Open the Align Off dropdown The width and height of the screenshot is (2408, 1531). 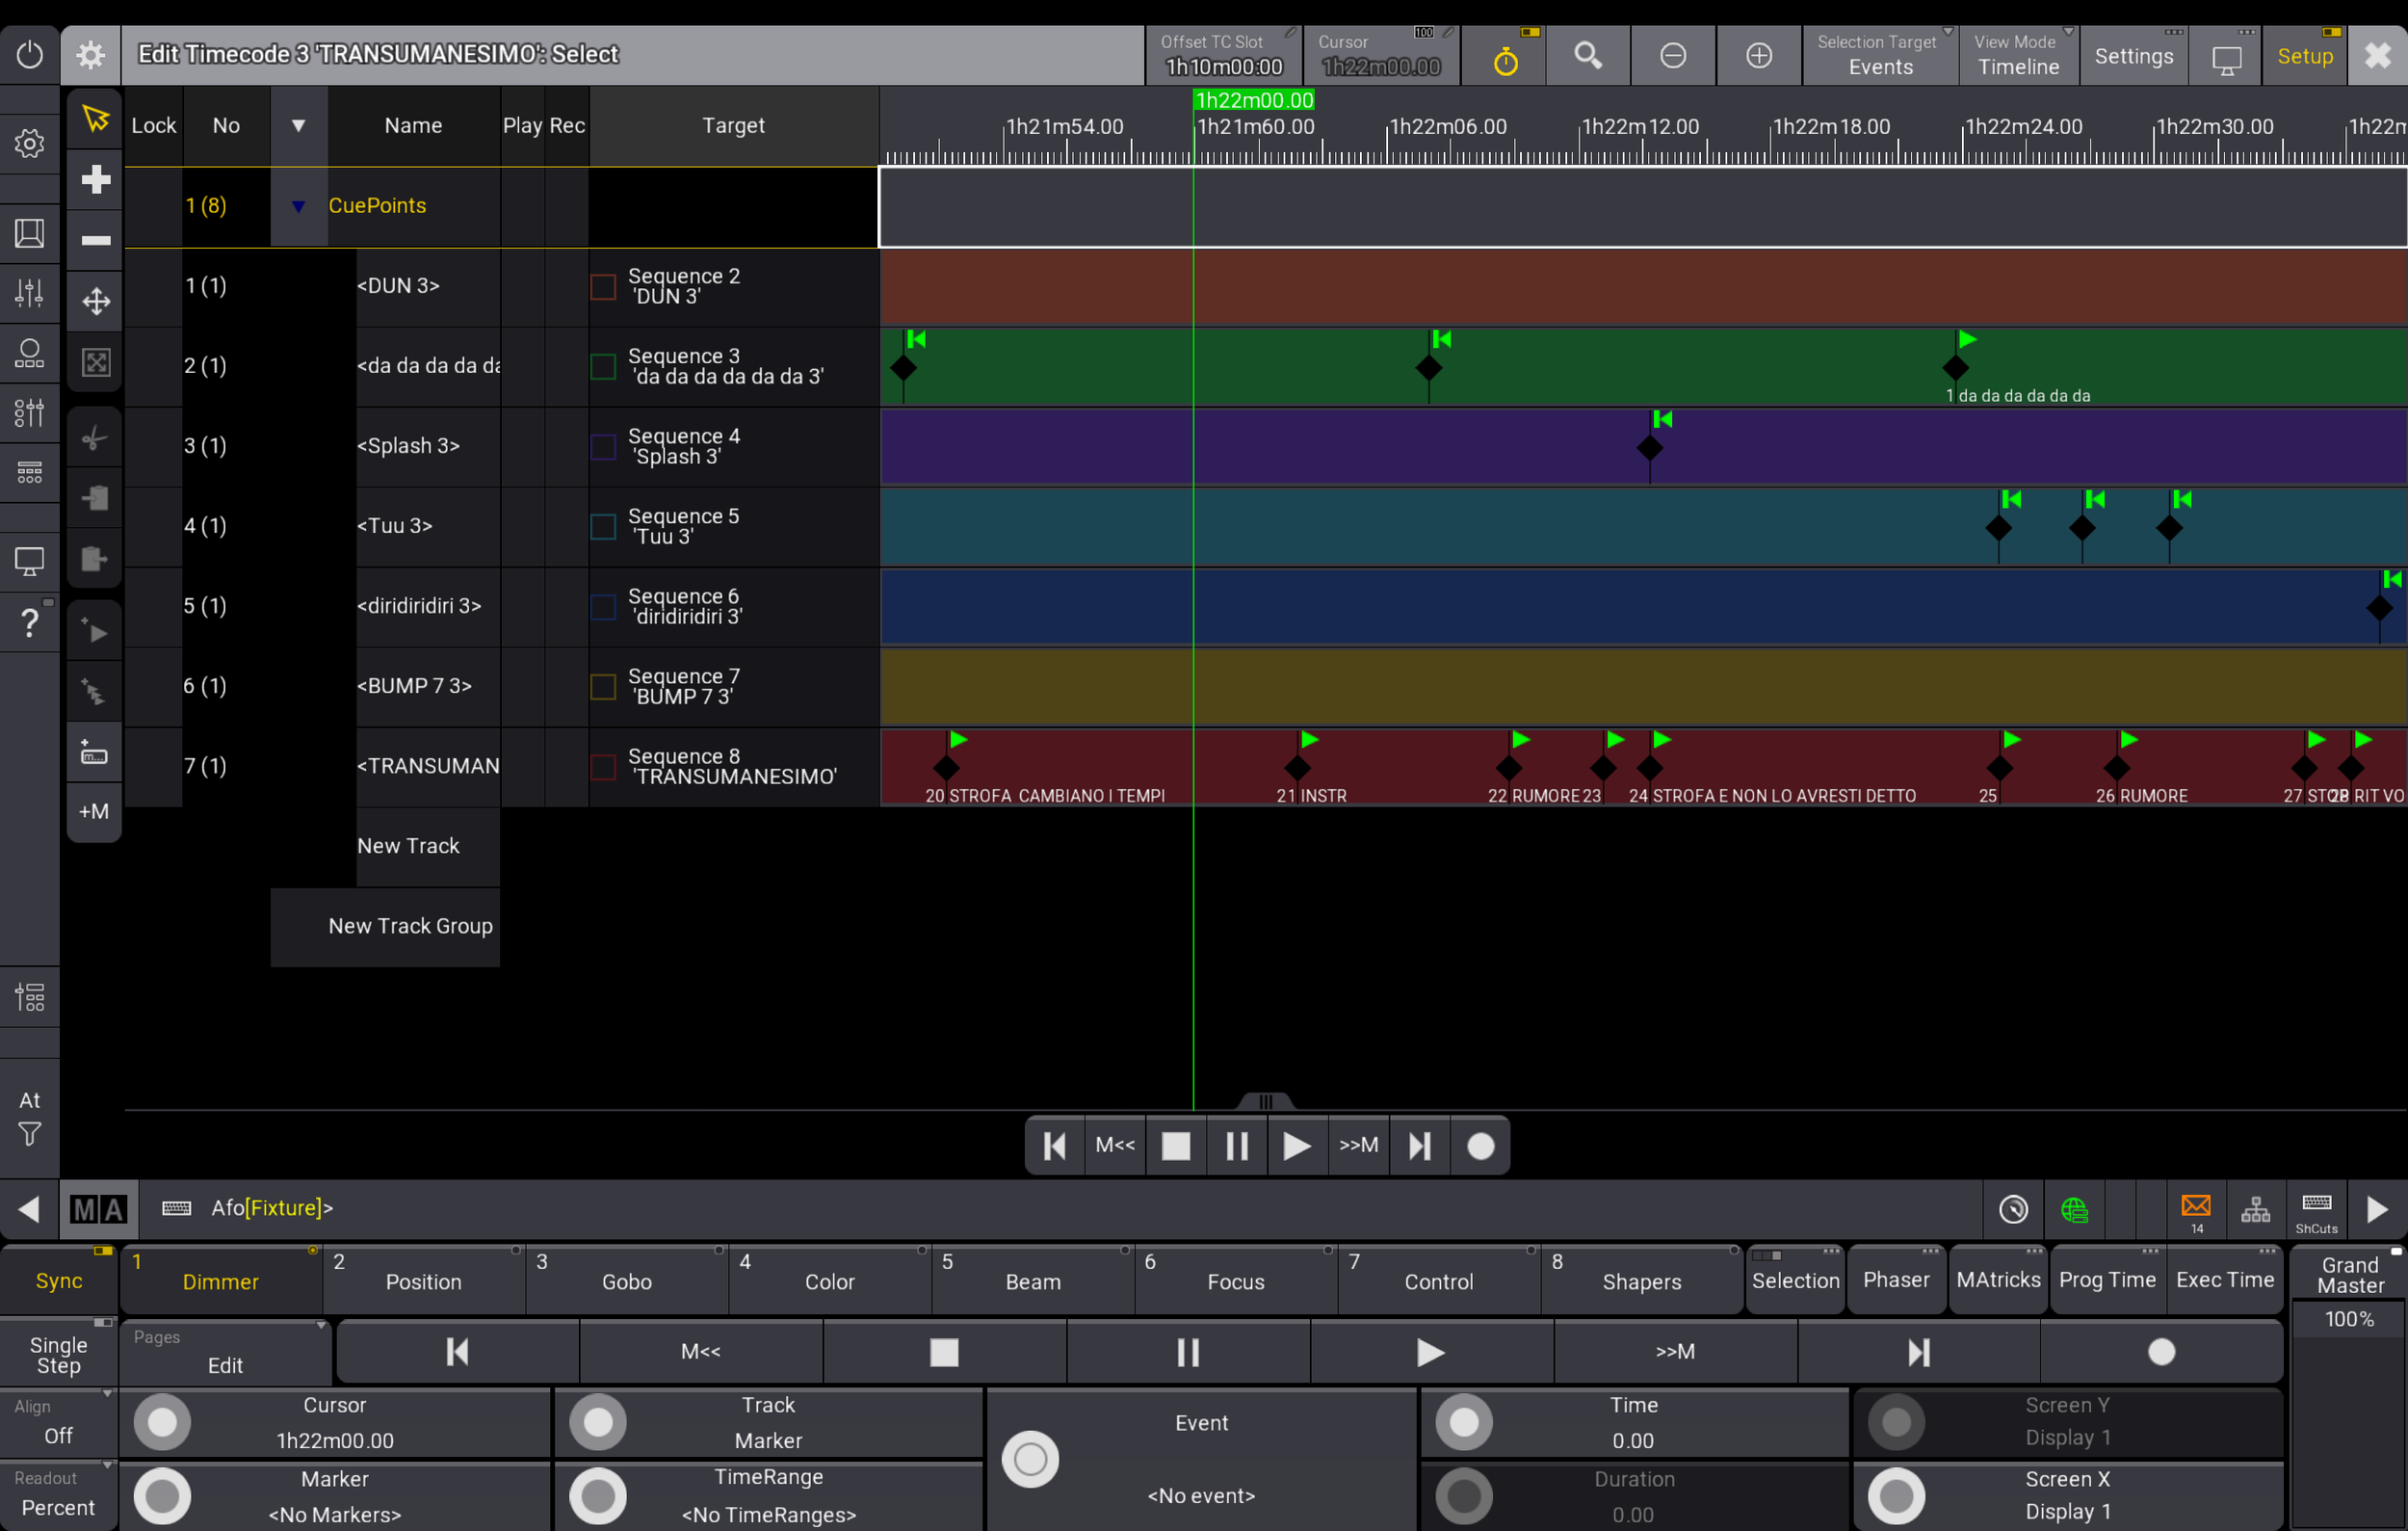click(58, 1422)
